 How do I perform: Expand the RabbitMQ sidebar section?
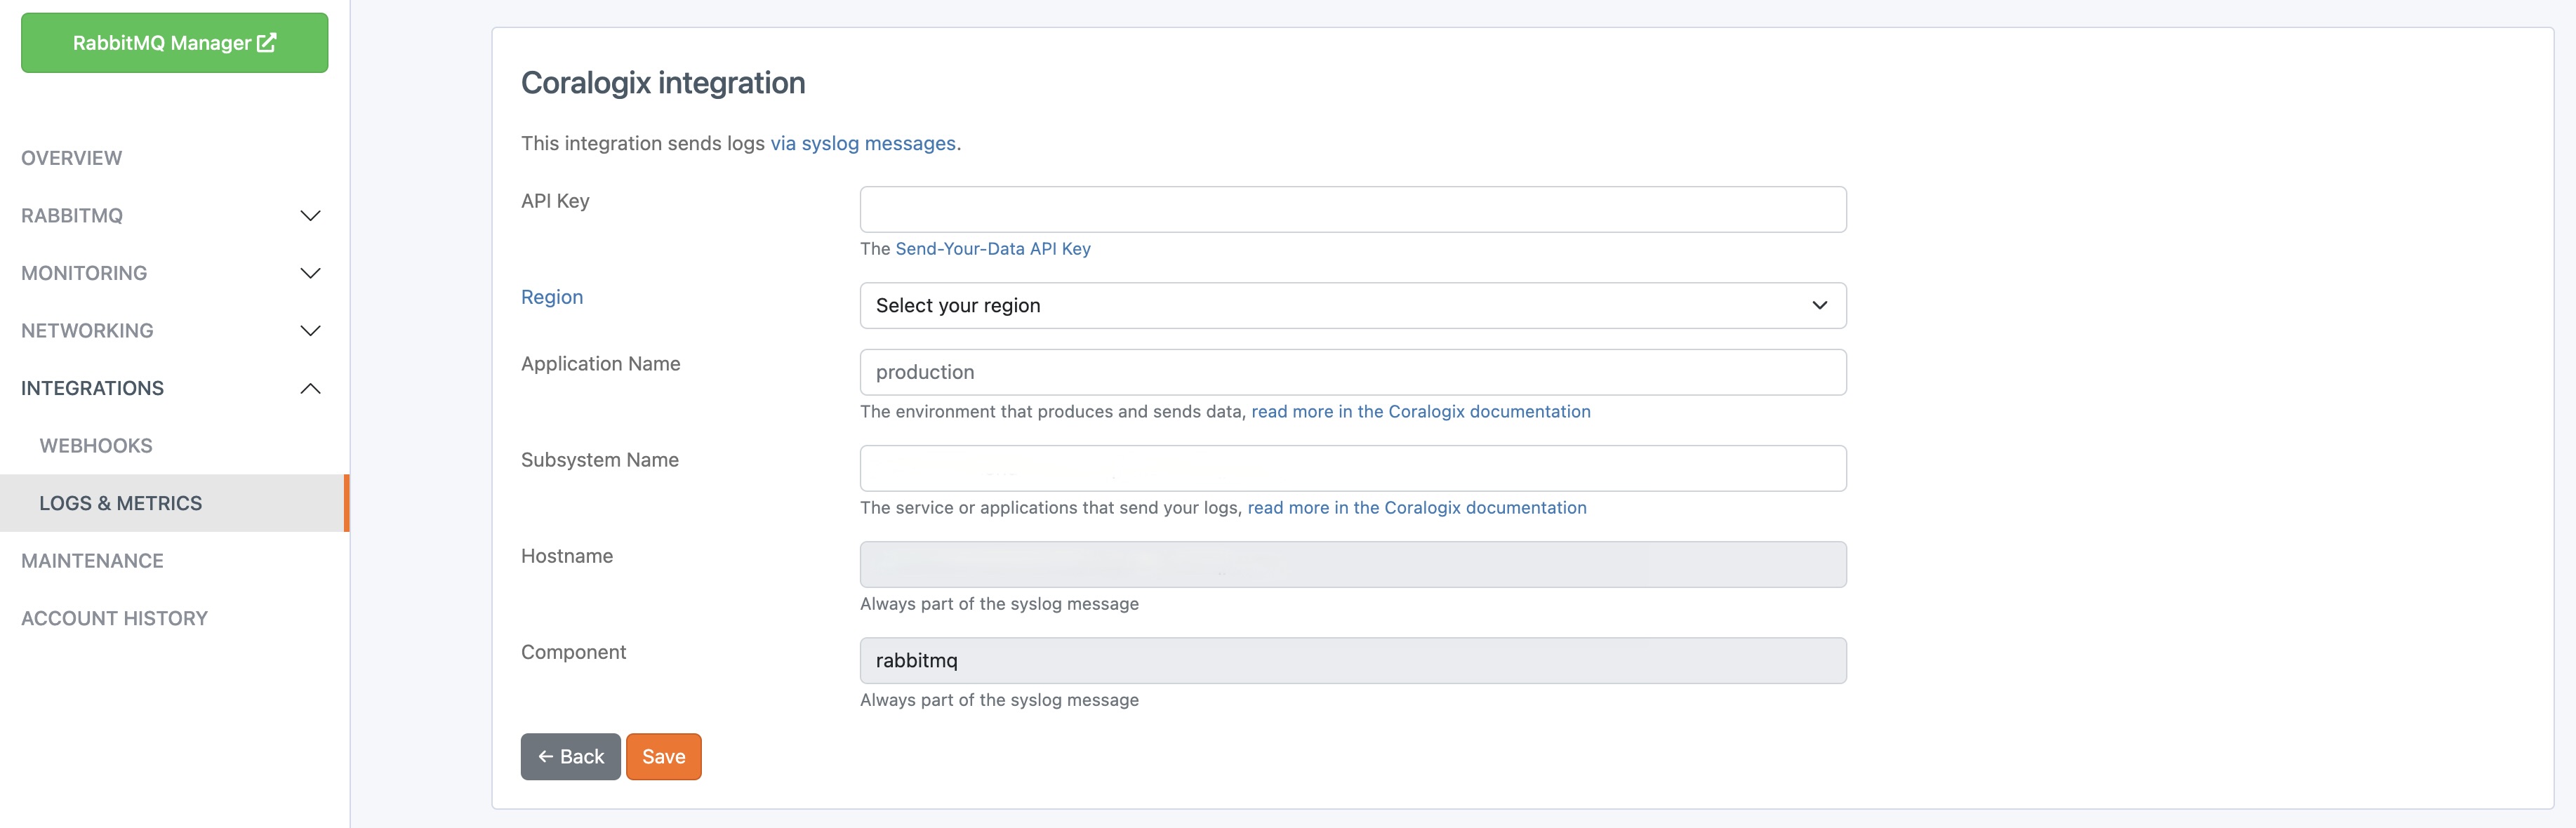coord(174,216)
